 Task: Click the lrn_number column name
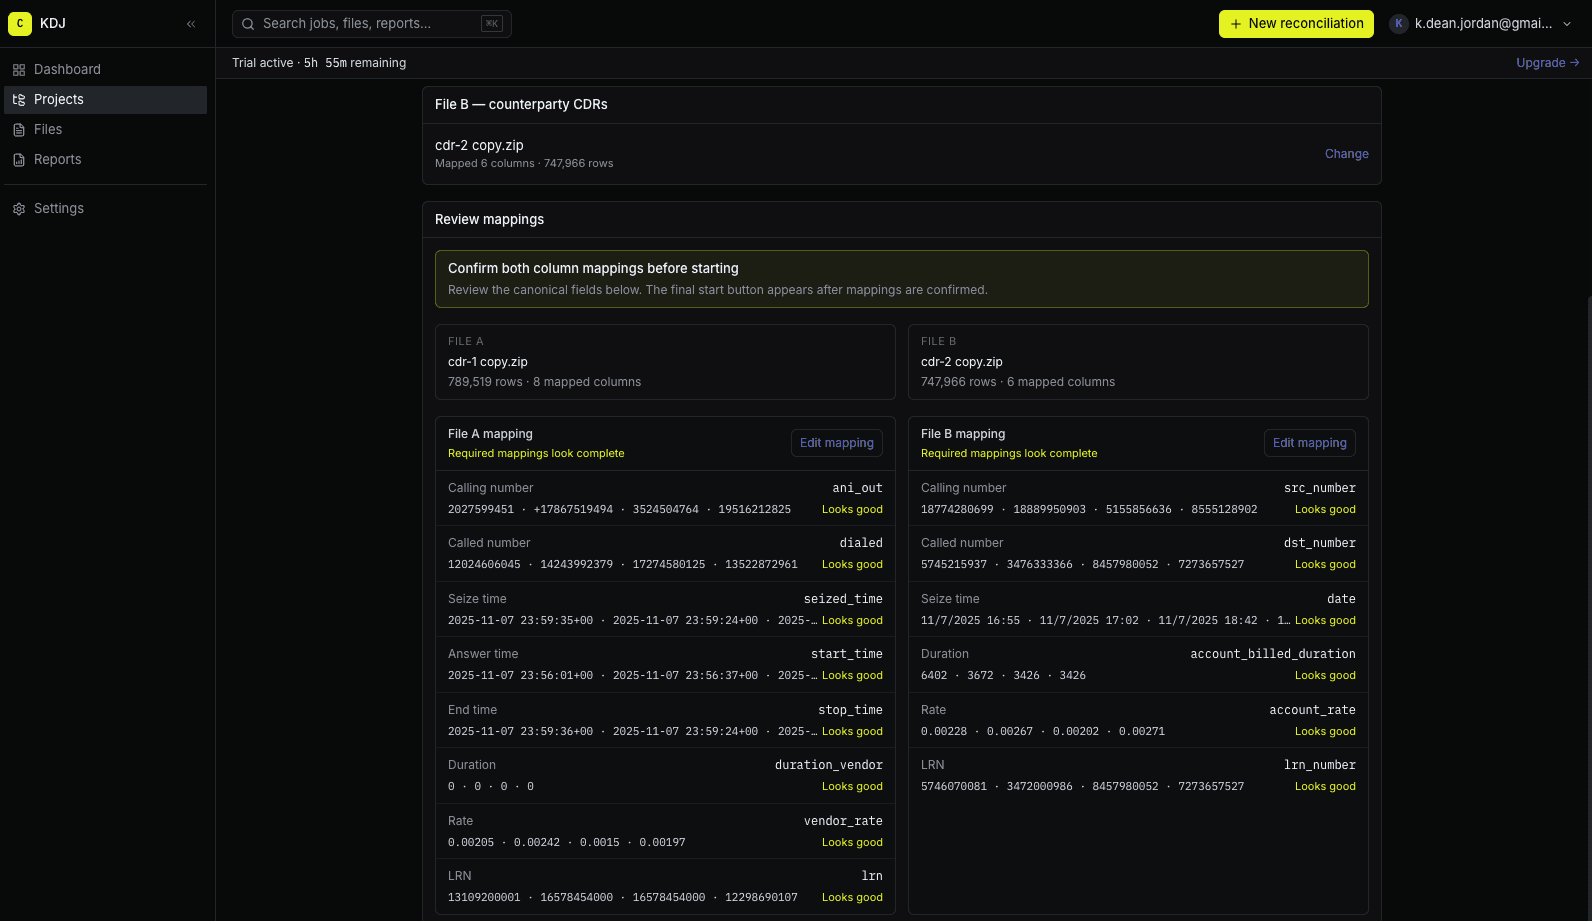(x=1320, y=765)
